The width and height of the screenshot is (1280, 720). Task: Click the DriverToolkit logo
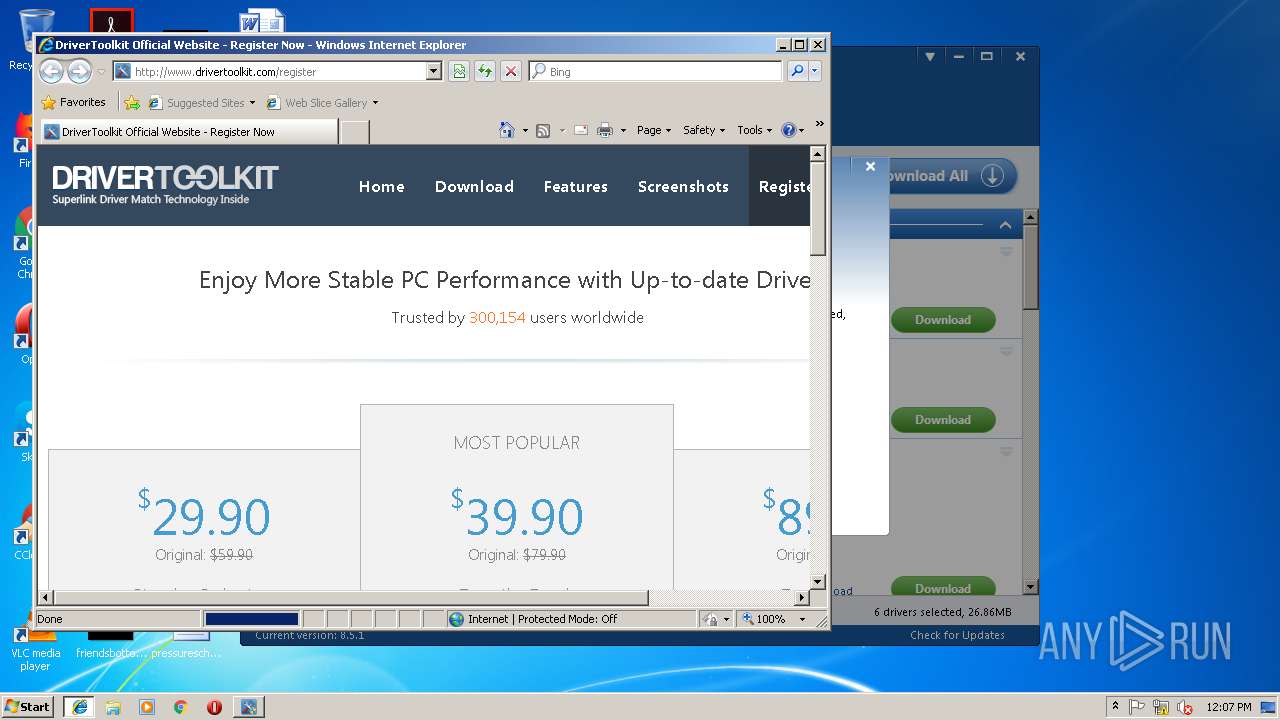(165, 185)
